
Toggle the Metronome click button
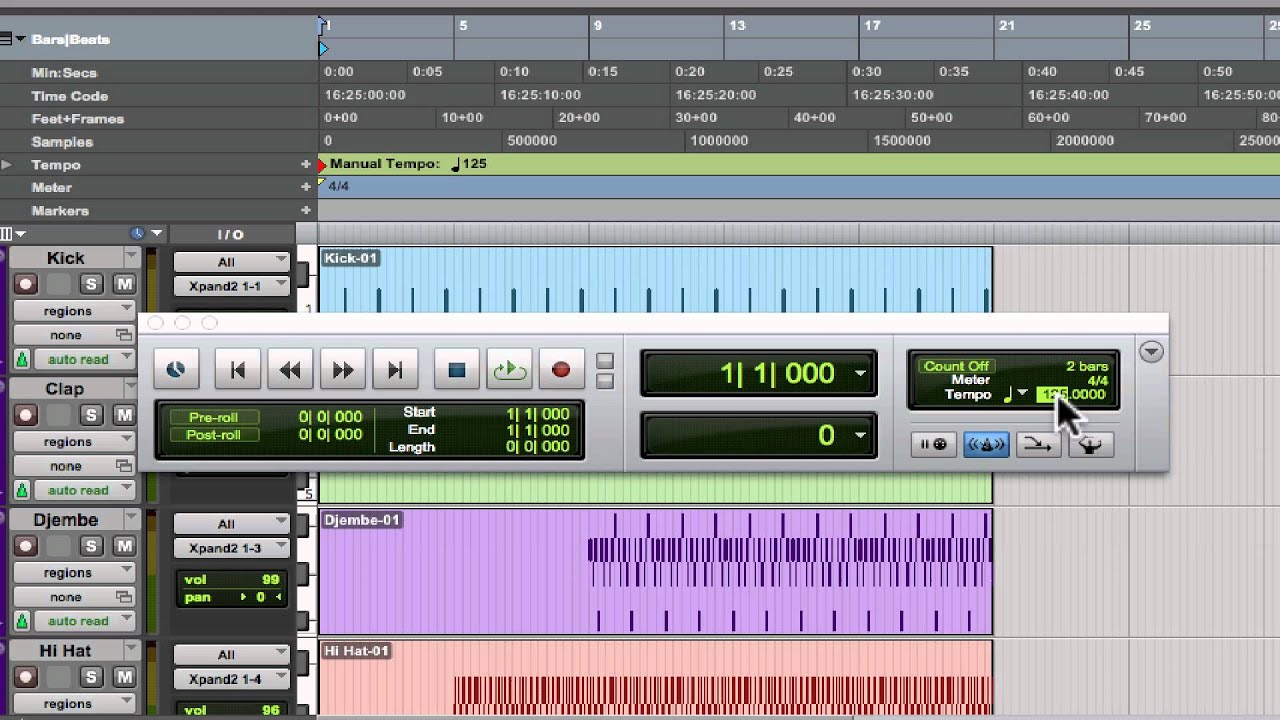point(986,445)
